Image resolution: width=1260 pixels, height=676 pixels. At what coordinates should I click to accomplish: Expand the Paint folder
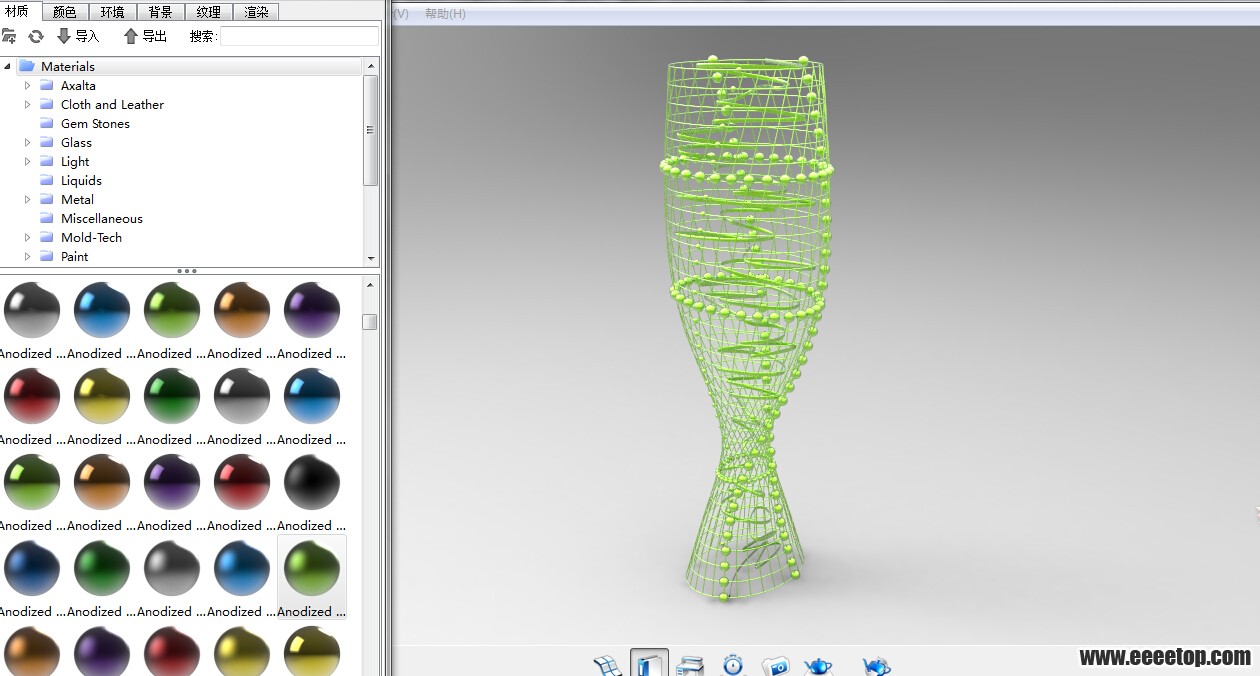coord(28,256)
